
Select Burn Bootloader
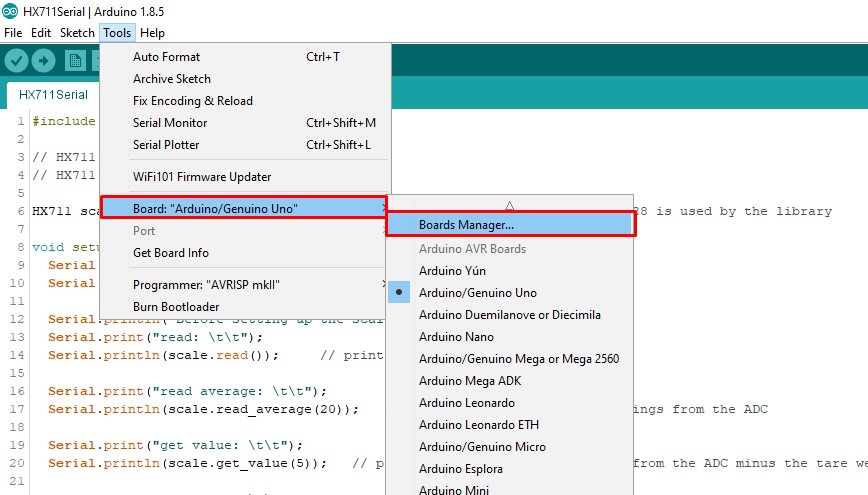(245, 307)
